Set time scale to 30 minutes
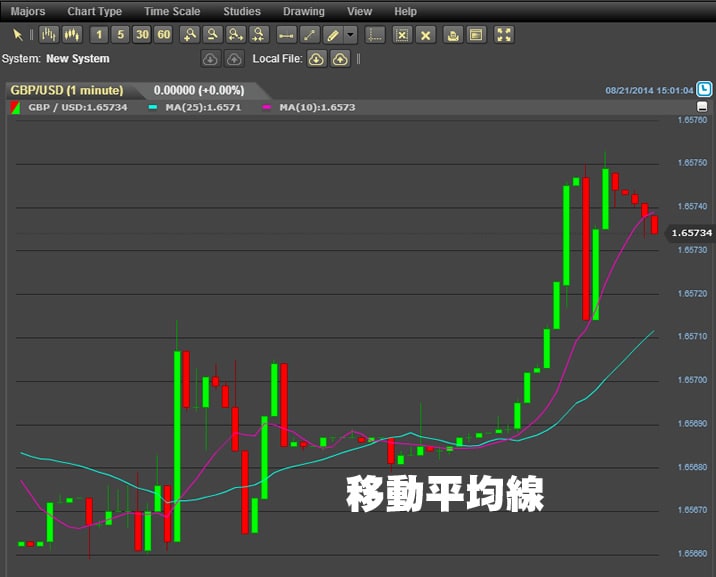 click(142, 35)
